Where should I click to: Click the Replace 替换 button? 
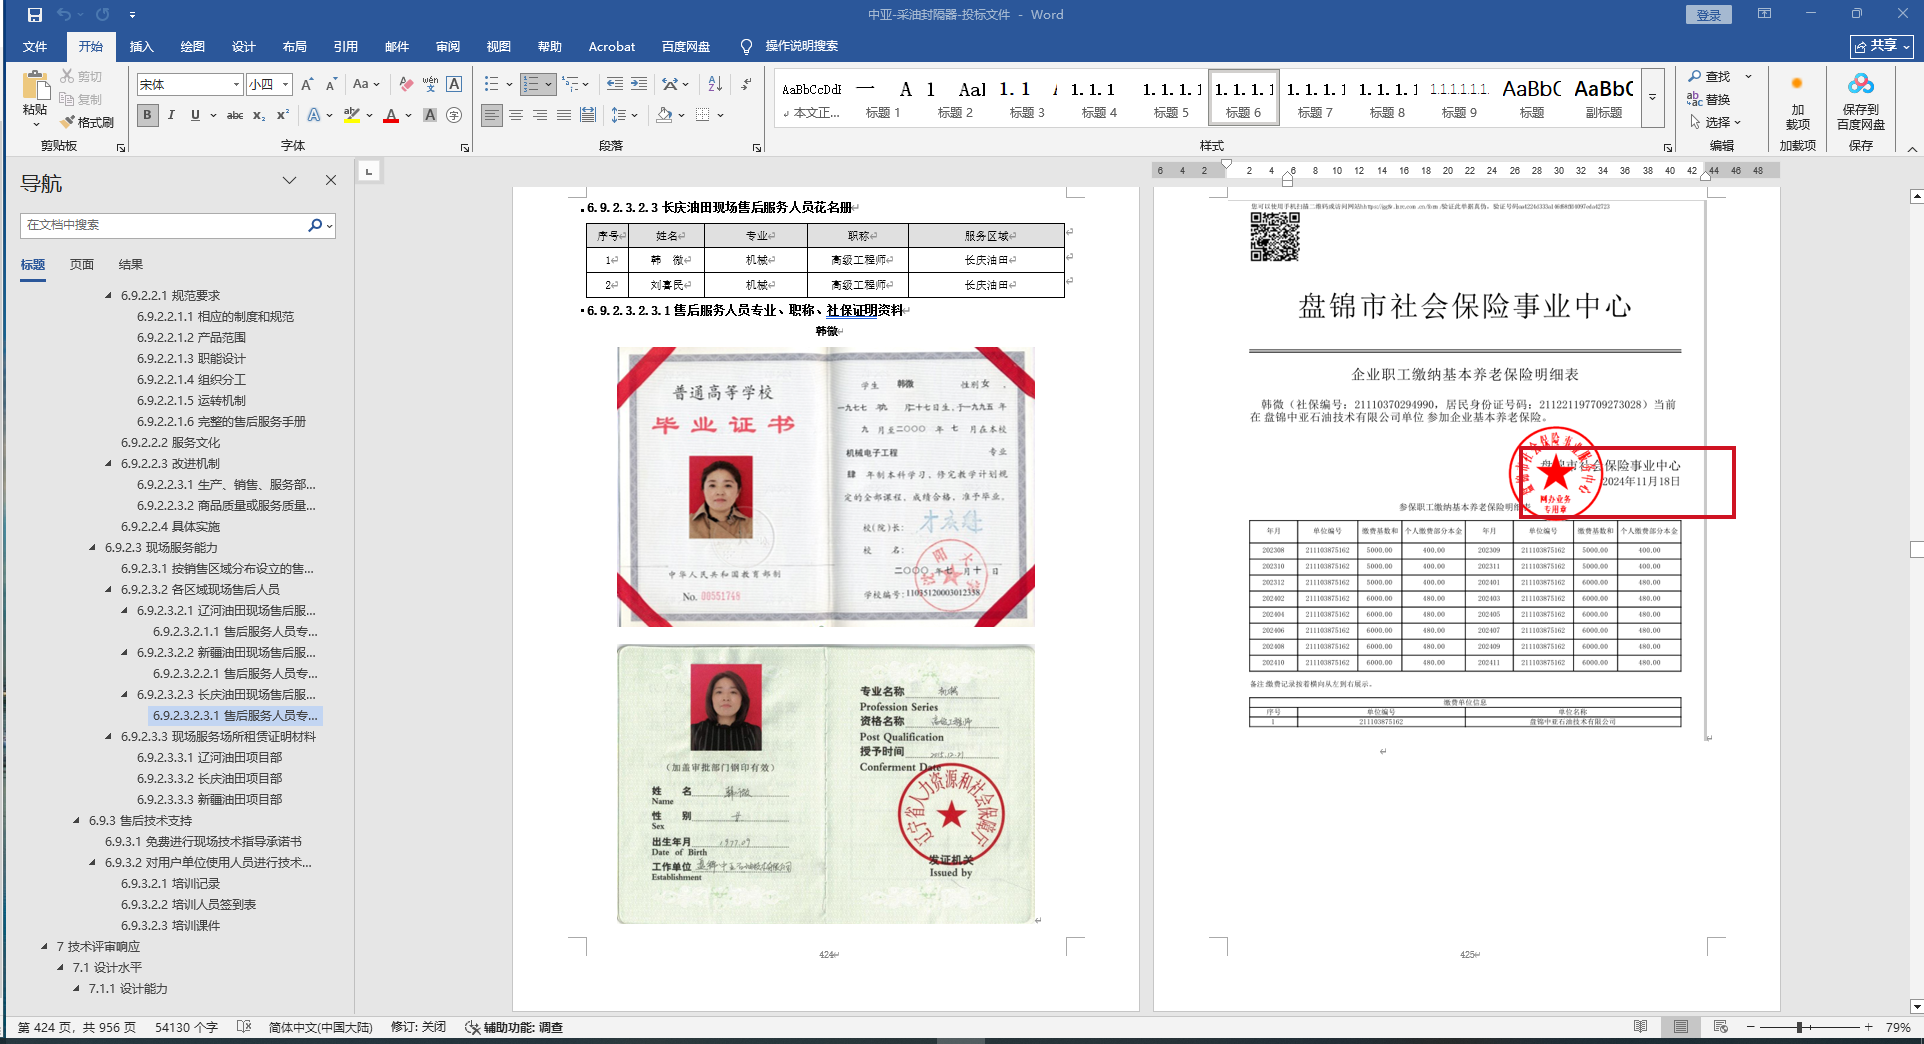point(1710,99)
